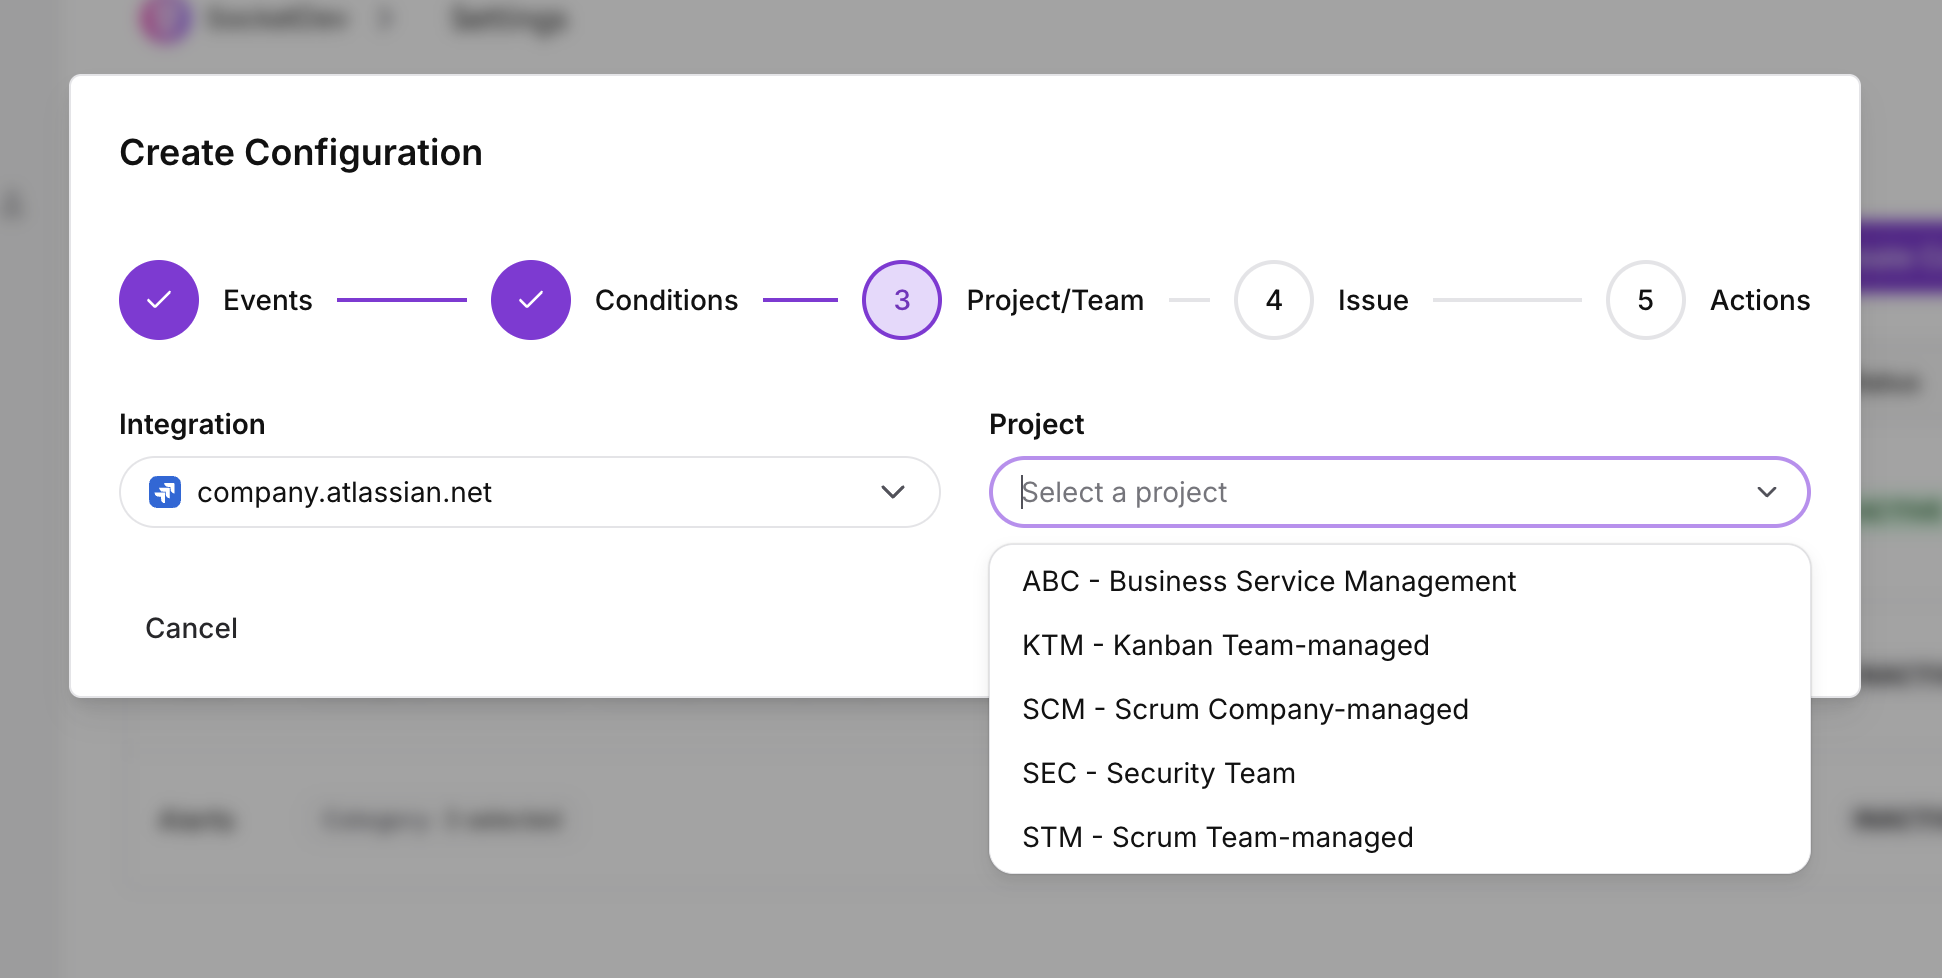Click the Events step label
Screen dimensions: 1942x978
[x=268, y=300]
